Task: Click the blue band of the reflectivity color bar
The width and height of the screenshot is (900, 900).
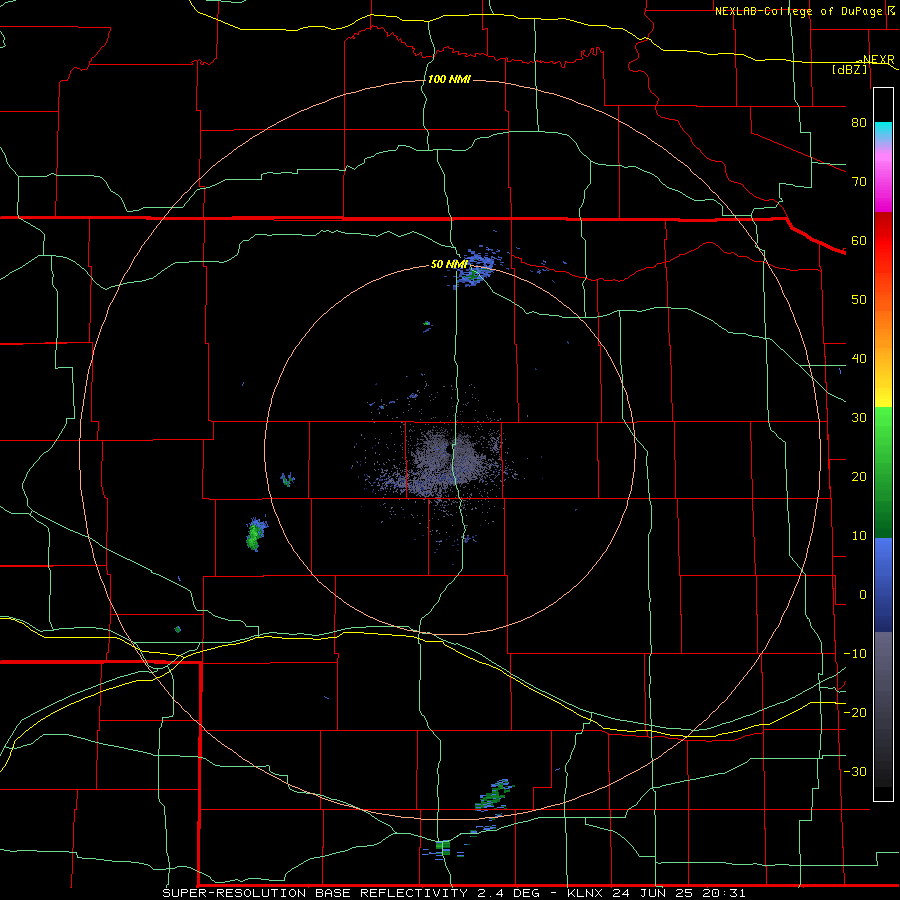Action: point(883,585)
